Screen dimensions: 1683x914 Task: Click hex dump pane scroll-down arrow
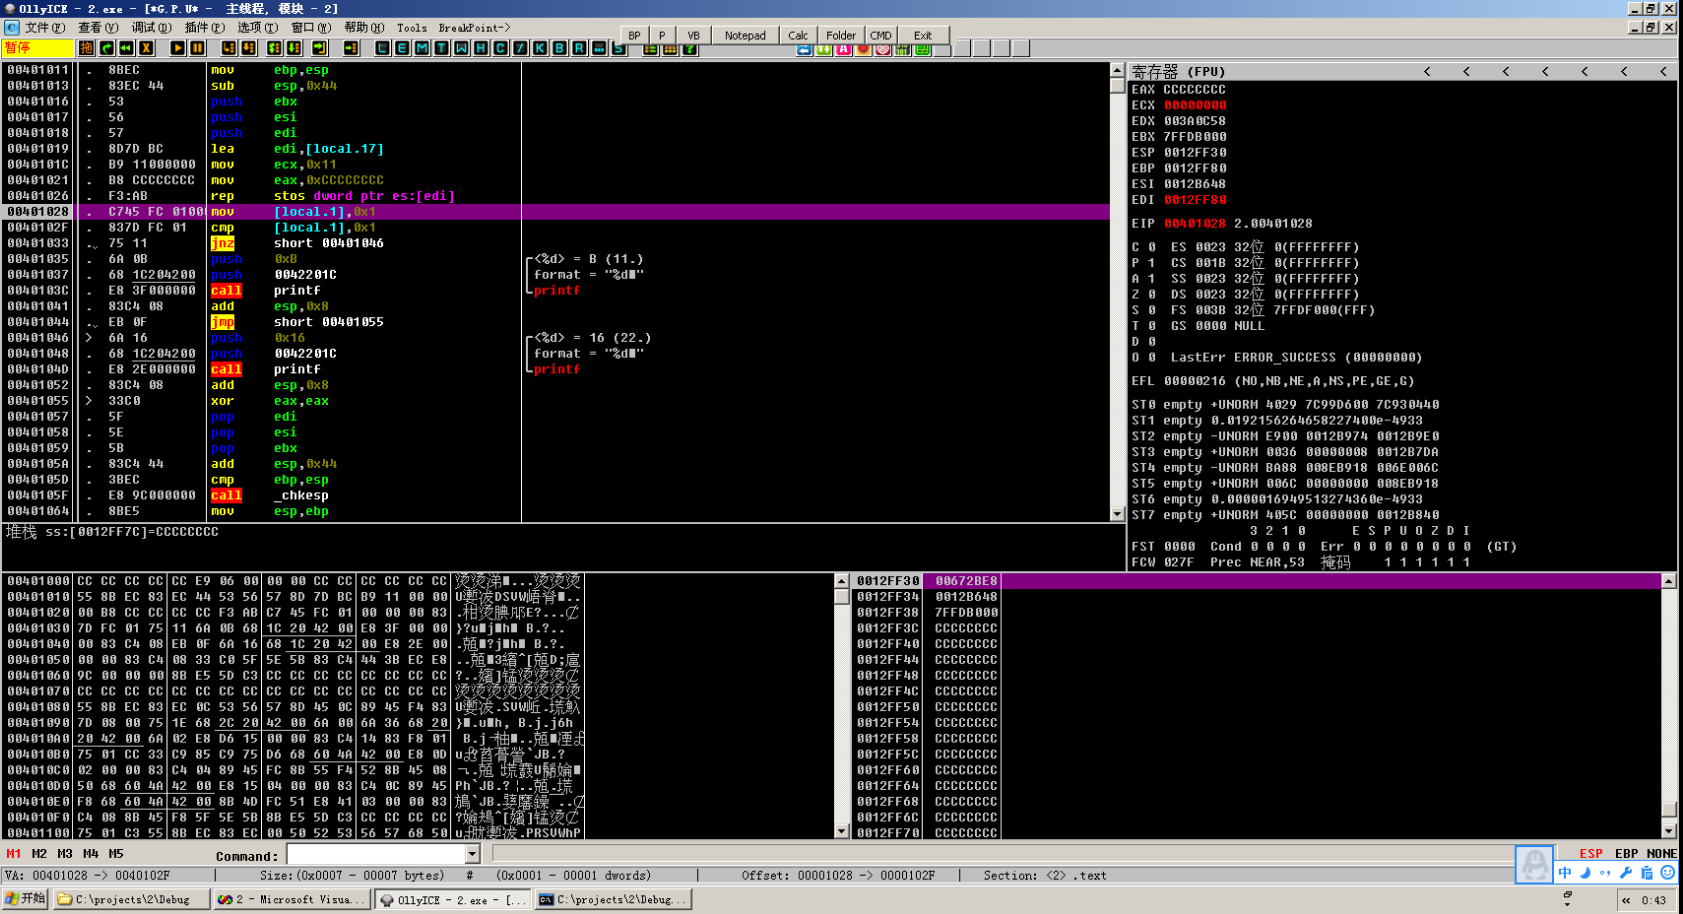point(841,831)
